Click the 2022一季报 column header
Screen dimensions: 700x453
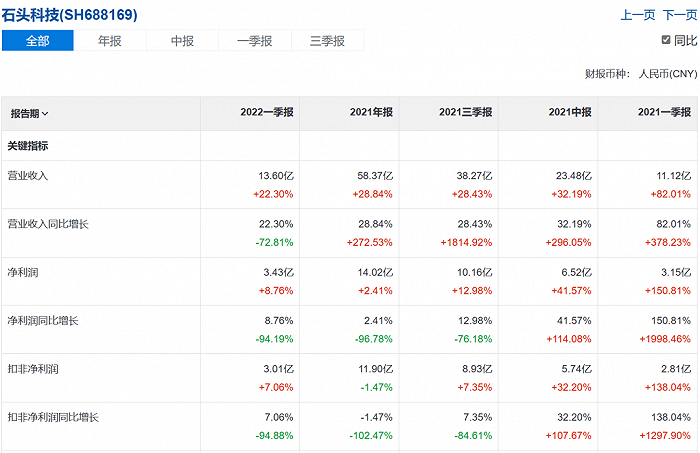pos(267,112)
